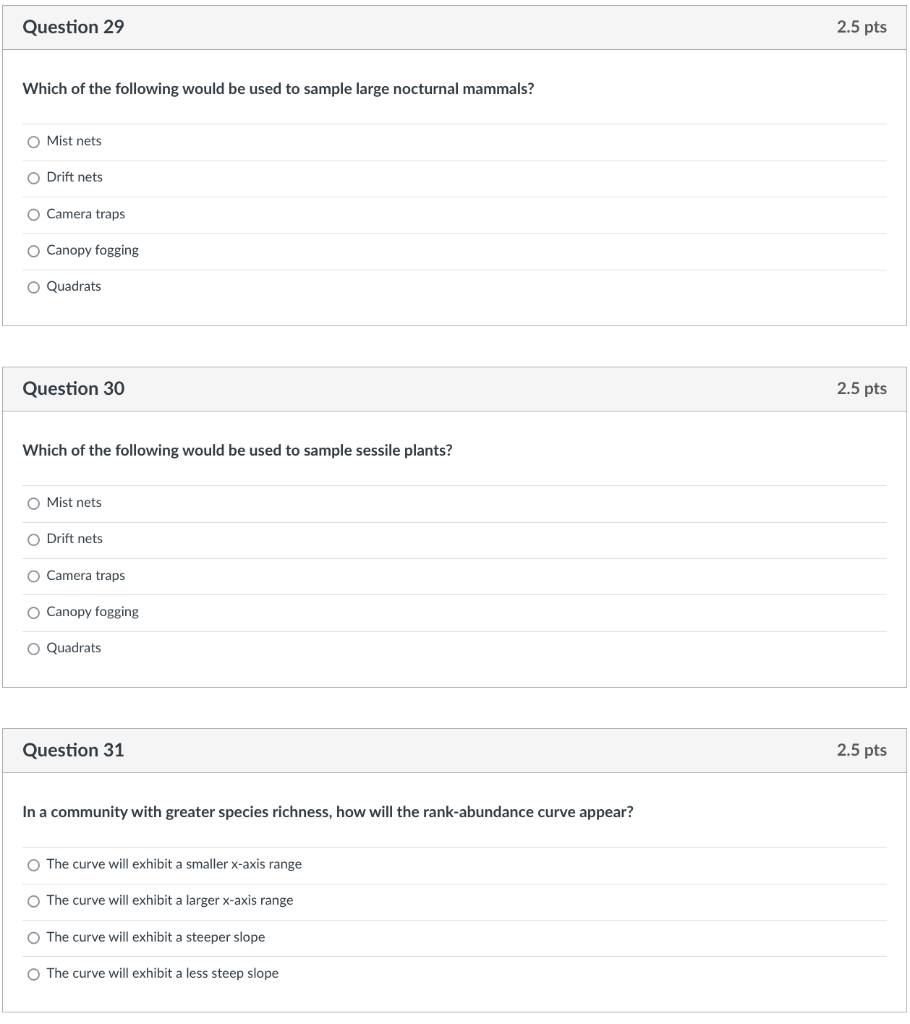Pick Camera traps under Question 30
The height and width of the screenshot is (1024, 910).
(x=34, y=575)
